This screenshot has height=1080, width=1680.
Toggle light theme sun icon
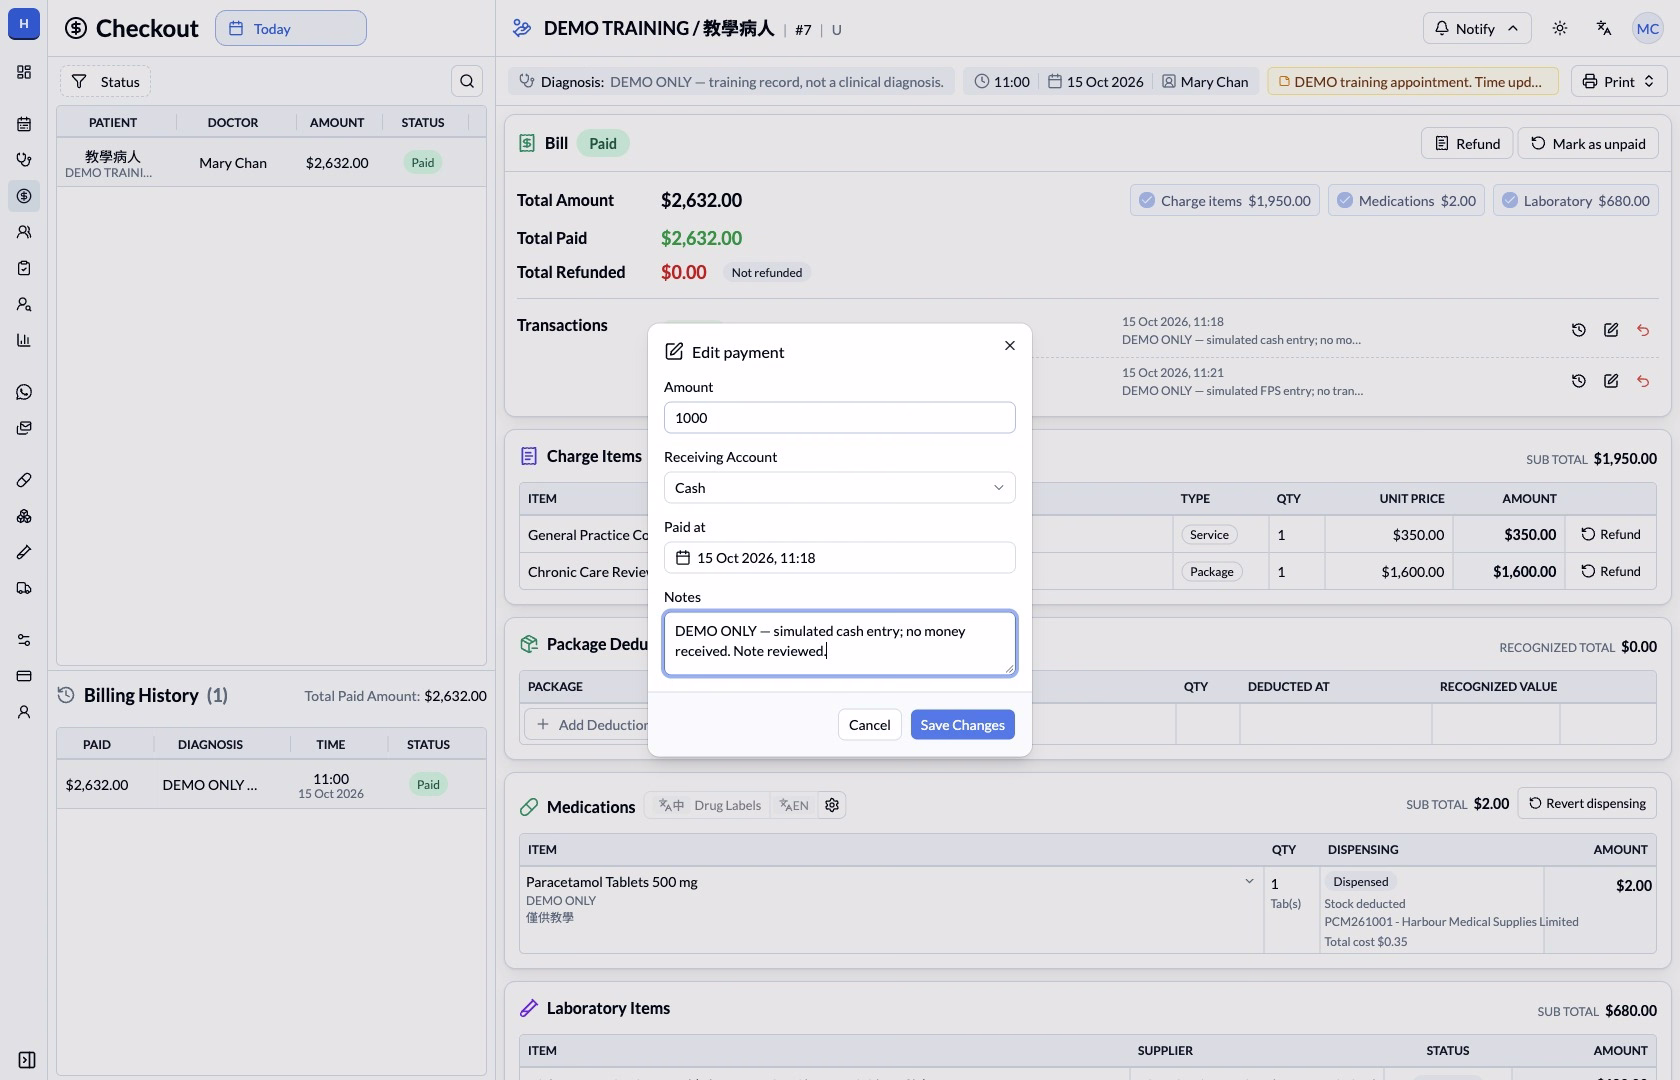tap(1560, 28)
